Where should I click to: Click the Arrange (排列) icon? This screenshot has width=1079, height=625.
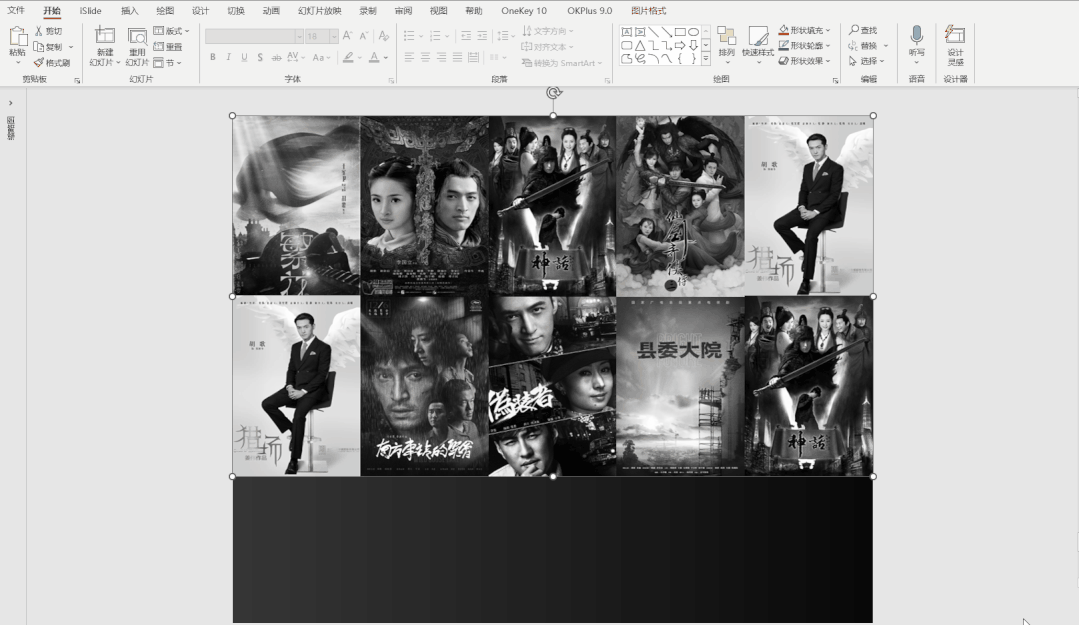point(727,36)
